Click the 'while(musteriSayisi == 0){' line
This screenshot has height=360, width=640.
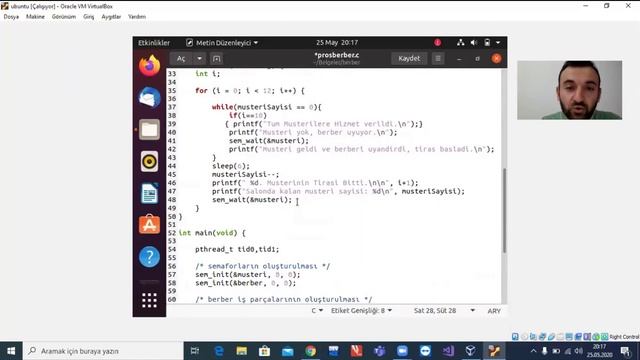pos(267,107)
